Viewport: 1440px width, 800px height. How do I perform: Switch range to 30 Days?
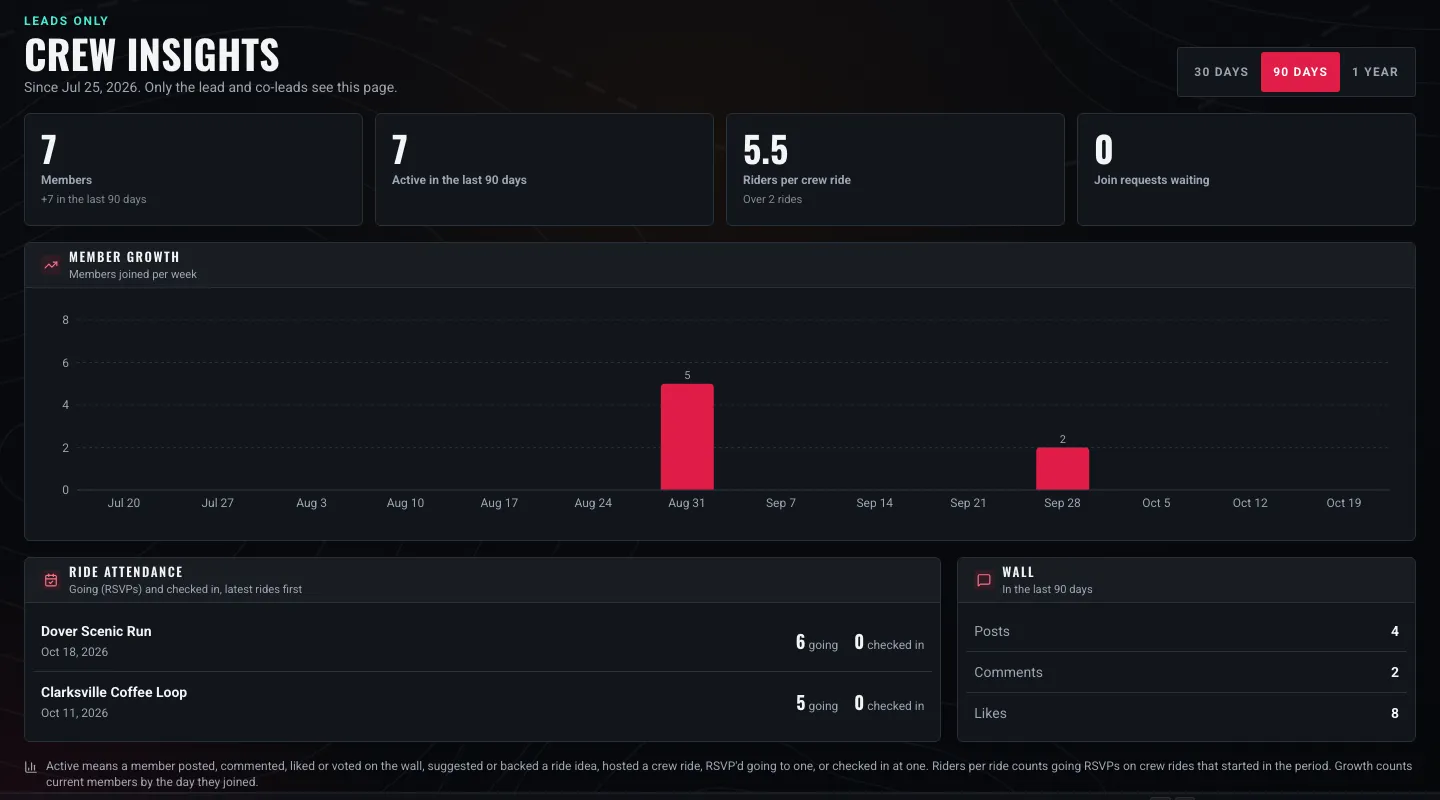pyautogui.click(x=1221, y=72)
